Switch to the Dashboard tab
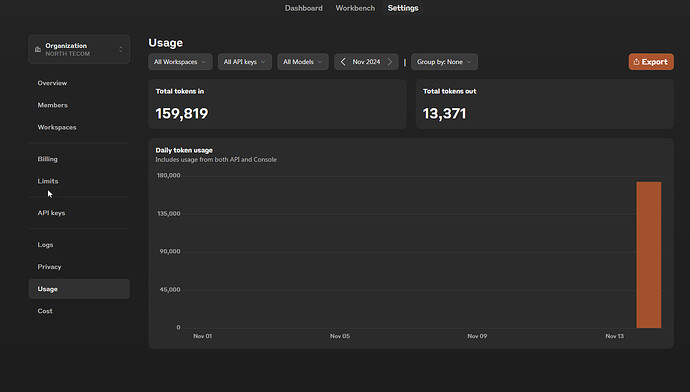 coord(304,8)
